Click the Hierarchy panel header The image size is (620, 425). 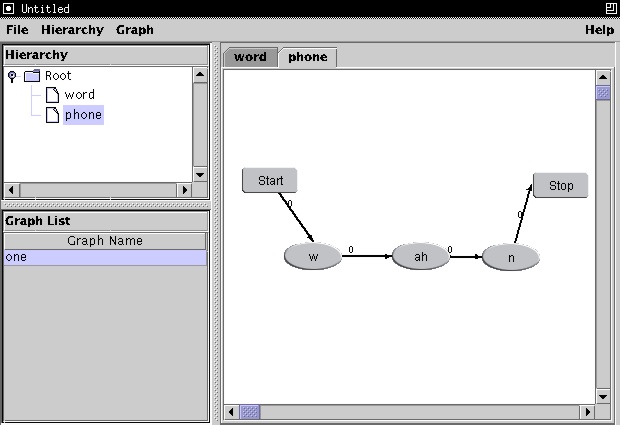coord(106,55)
